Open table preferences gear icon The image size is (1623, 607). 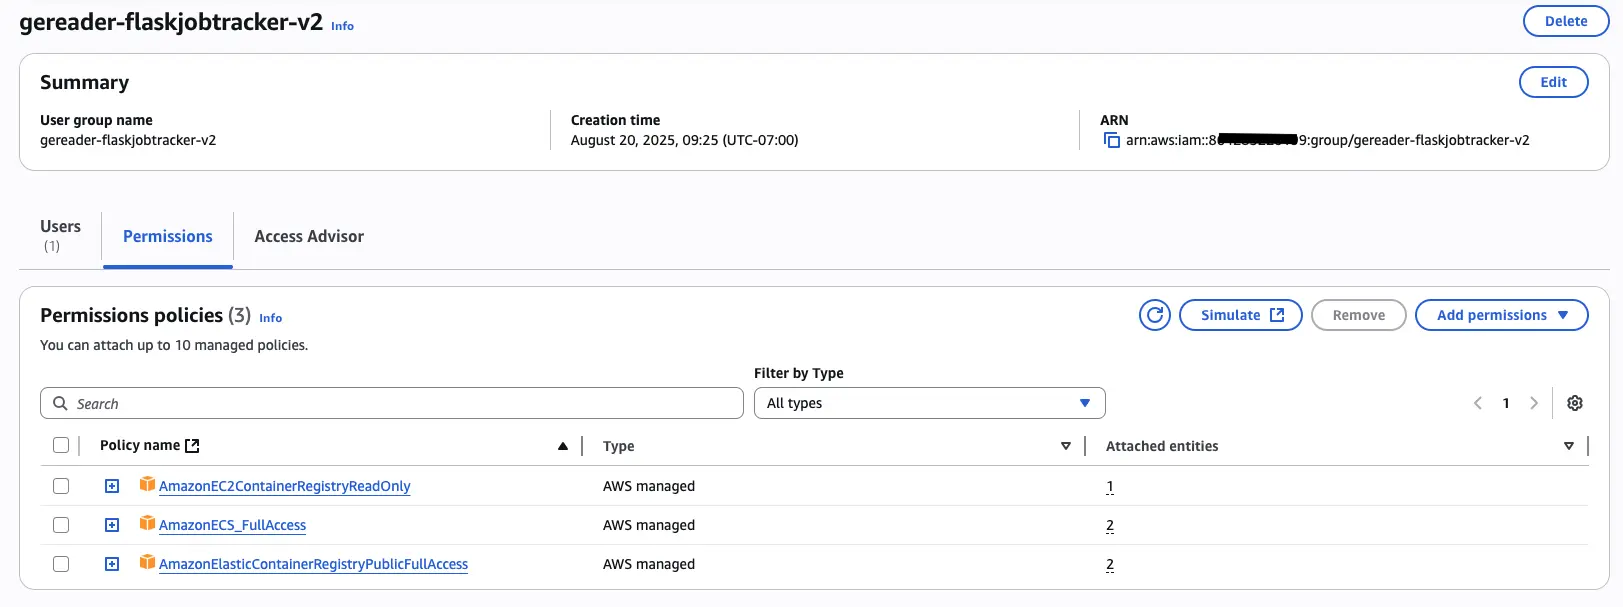click(x=1575, y=403)
